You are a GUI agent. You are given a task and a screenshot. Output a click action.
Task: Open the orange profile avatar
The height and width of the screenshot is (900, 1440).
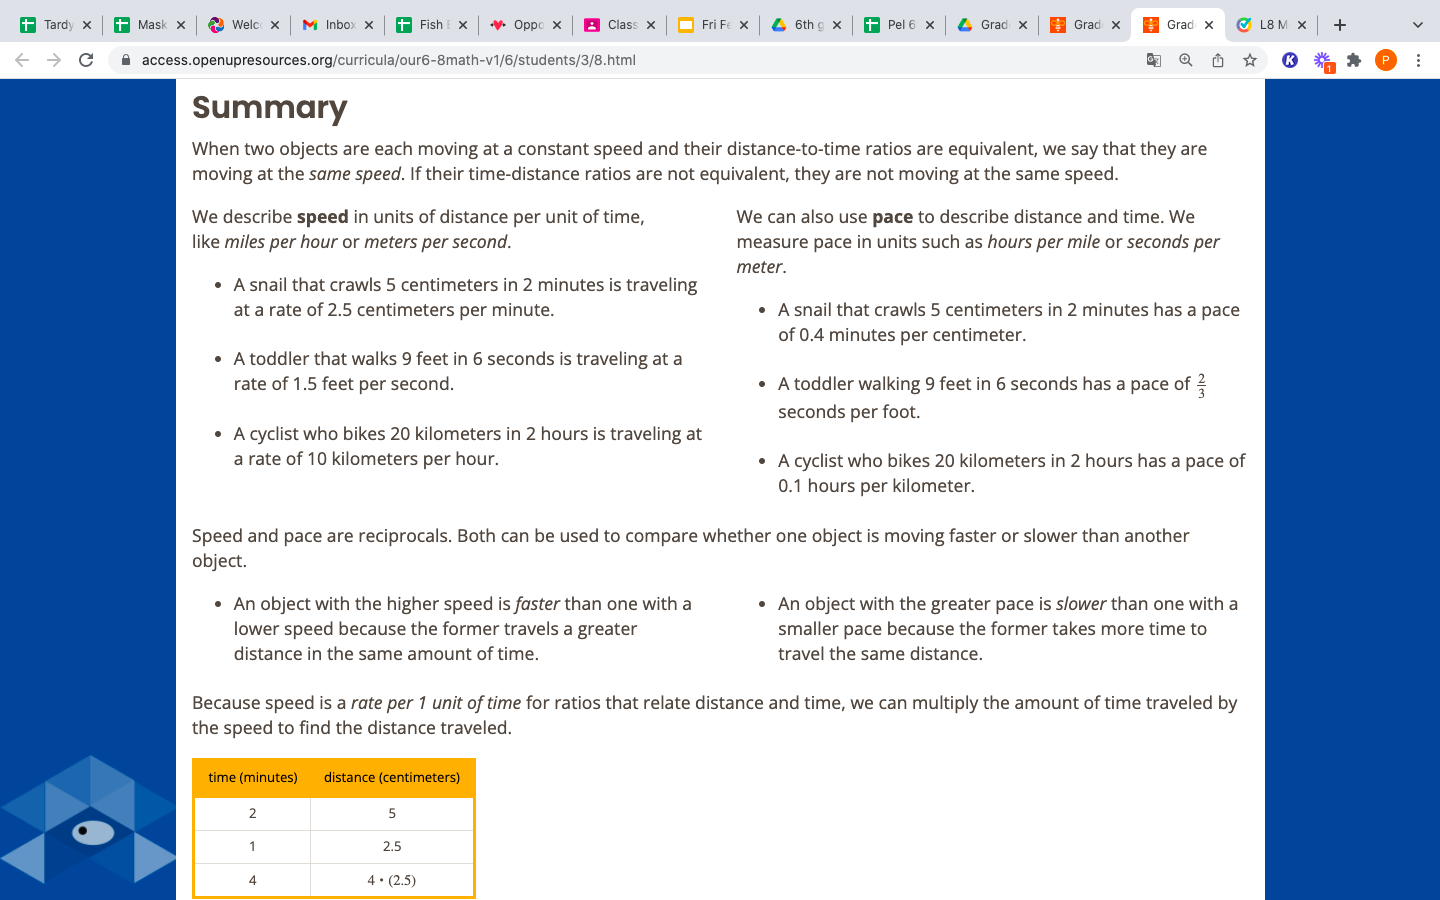pos(1385,60)
